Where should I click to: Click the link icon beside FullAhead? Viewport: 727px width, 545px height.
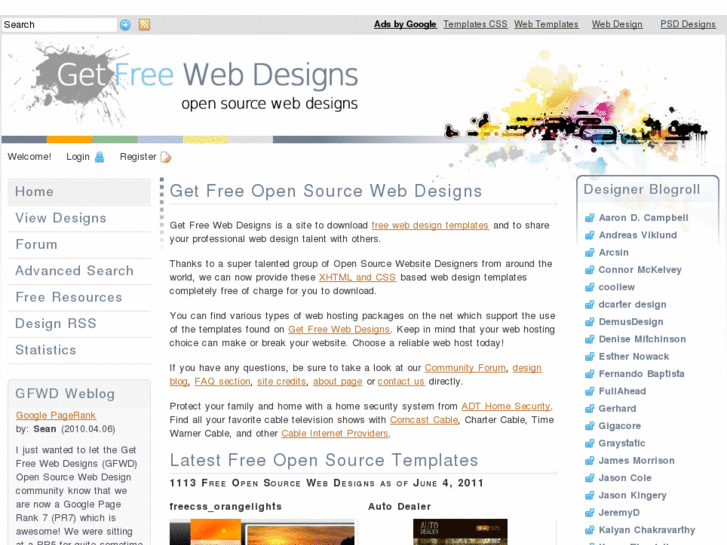[589, 391]
